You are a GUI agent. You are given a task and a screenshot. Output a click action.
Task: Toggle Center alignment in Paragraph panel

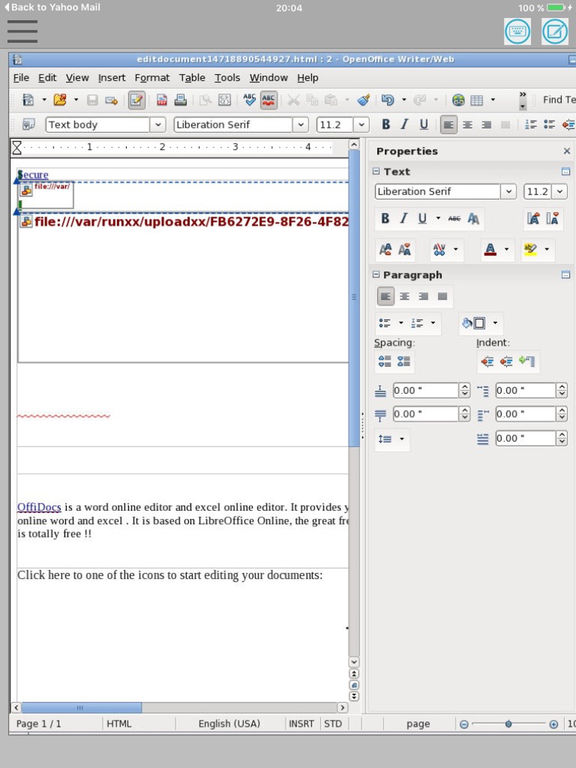pyautogui.click(x=405, y=296)
